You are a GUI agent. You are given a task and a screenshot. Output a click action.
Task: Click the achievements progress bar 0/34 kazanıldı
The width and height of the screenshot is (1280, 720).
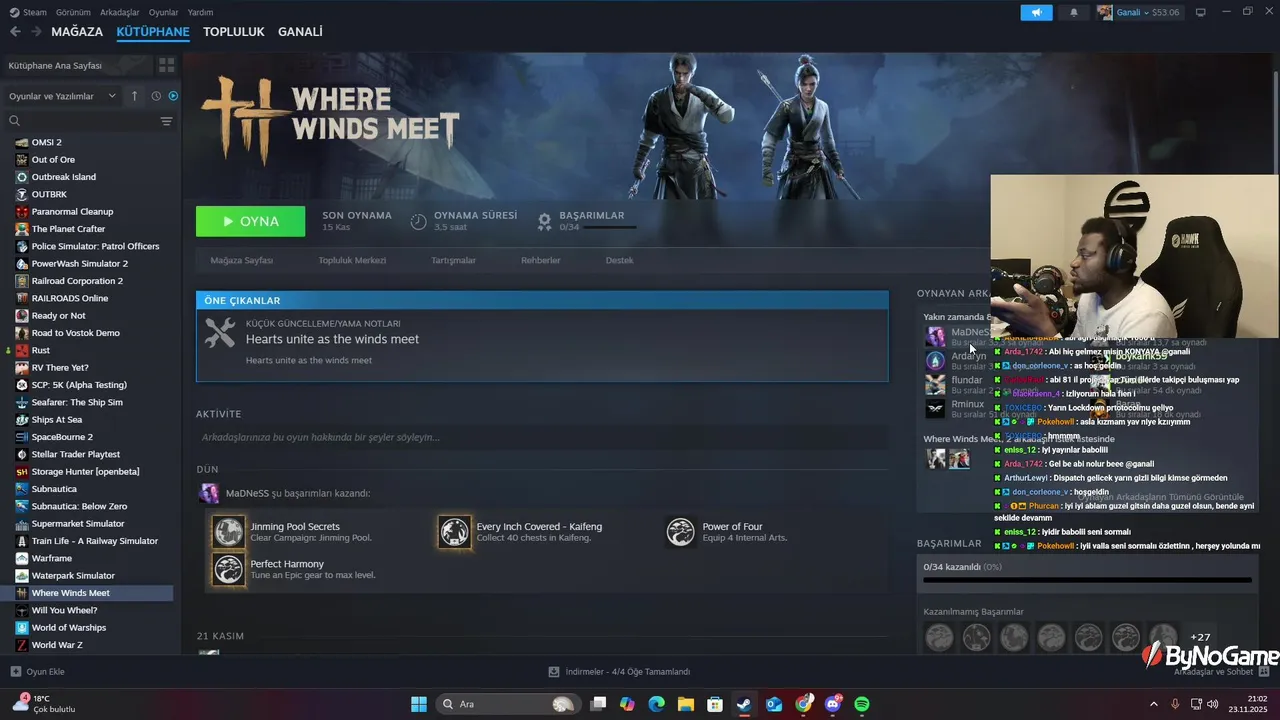pos(1087,579)
